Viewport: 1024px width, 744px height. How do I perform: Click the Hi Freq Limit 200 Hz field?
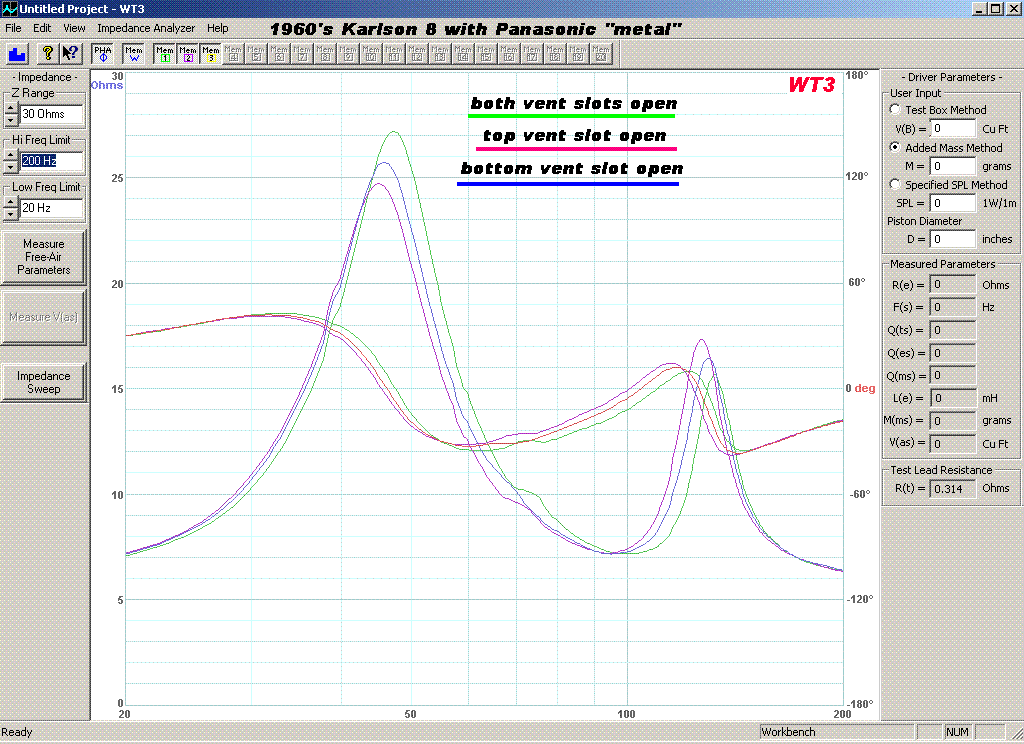click(51, 161)
